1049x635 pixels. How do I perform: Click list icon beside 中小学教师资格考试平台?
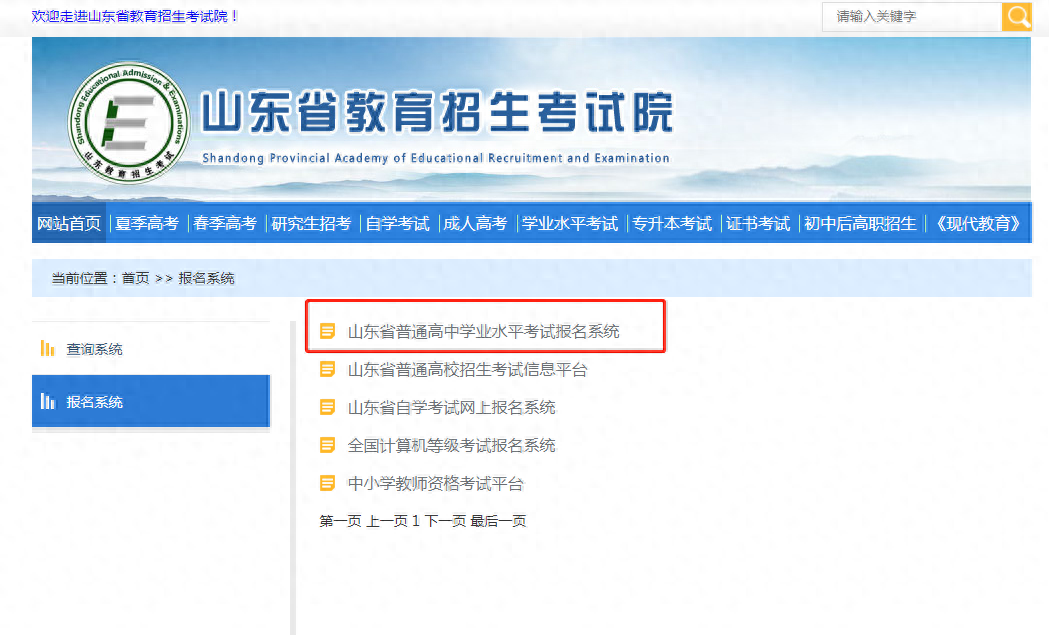coord(327,484)
